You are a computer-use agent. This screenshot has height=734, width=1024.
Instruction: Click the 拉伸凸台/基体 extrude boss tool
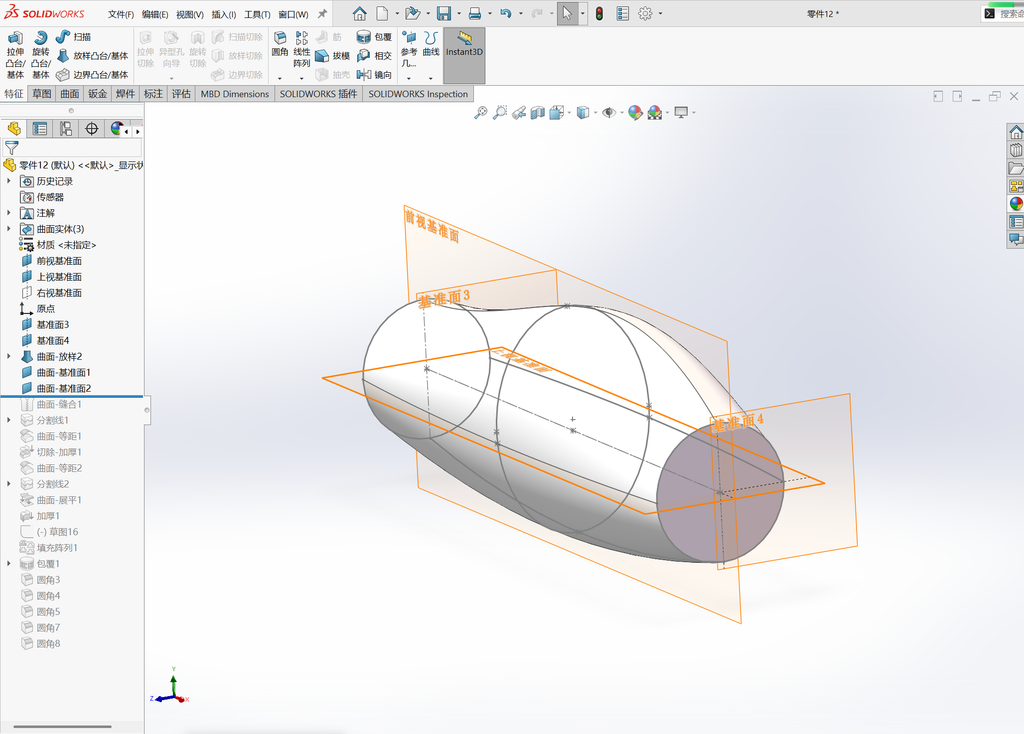15,55
